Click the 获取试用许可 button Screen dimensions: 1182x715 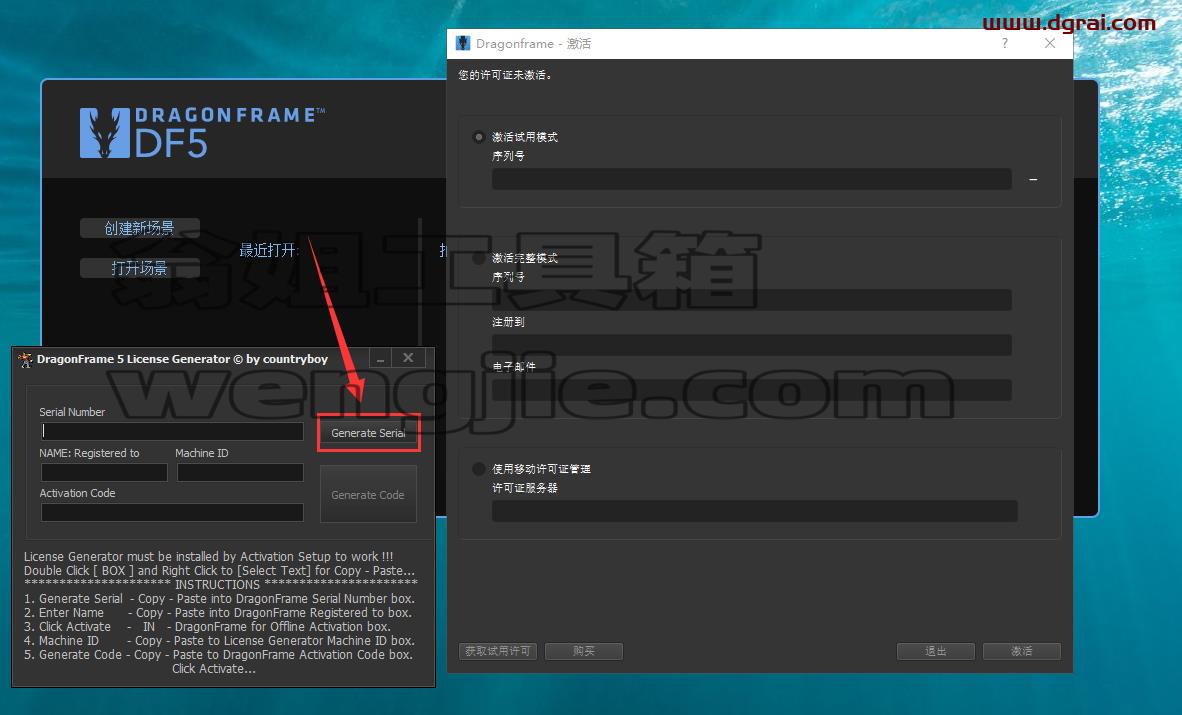498,651
